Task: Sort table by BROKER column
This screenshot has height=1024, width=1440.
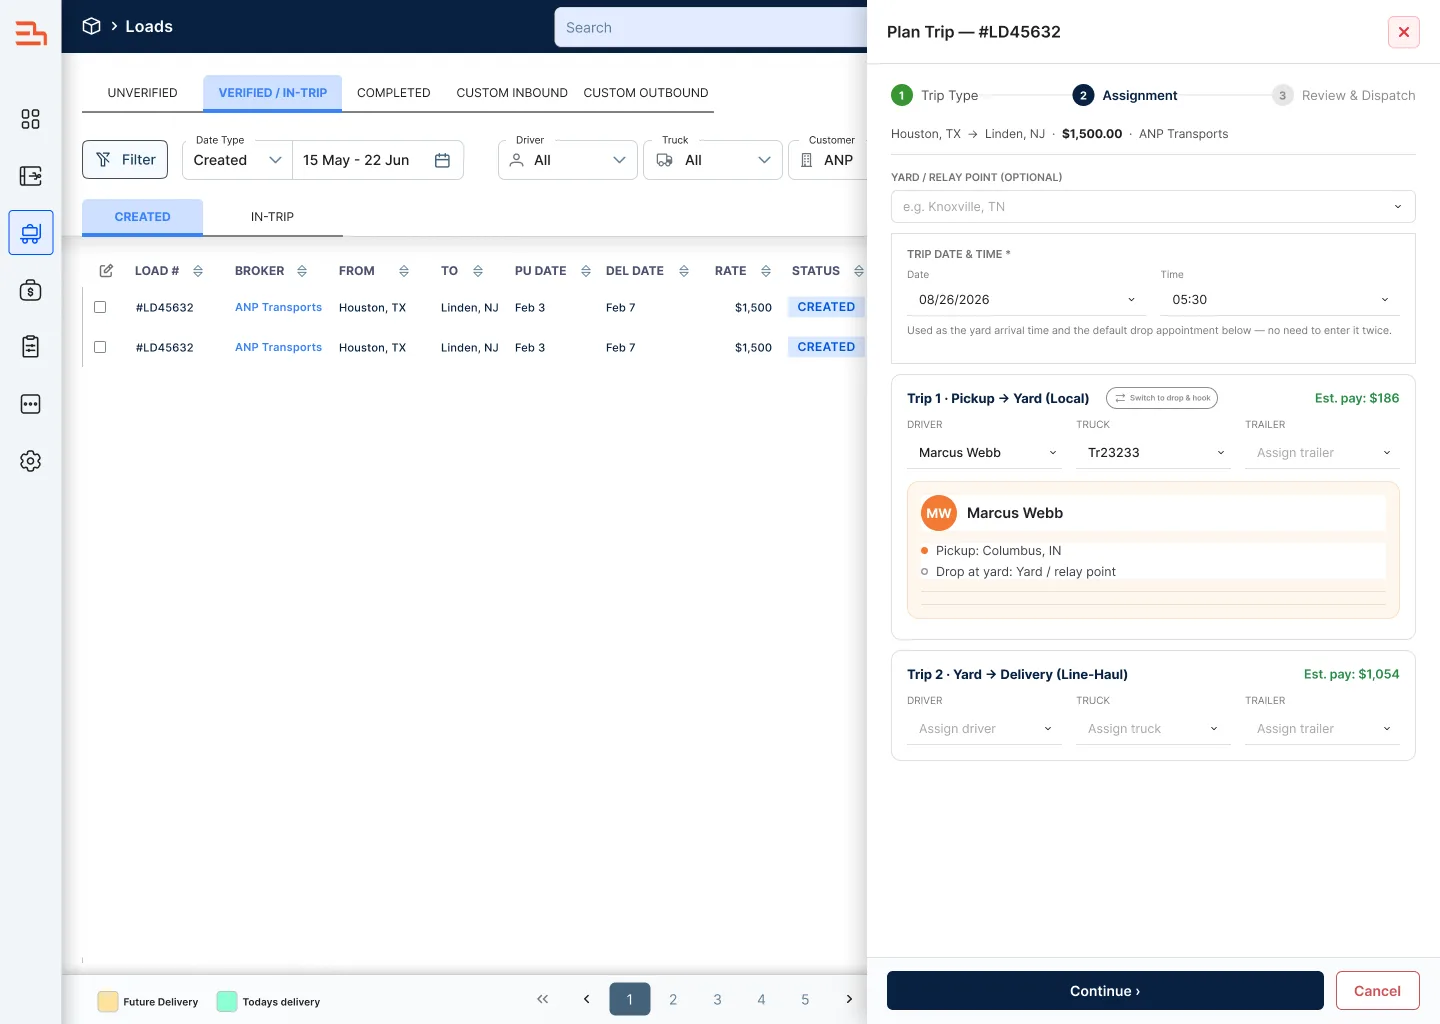Action: pos(302,271)
